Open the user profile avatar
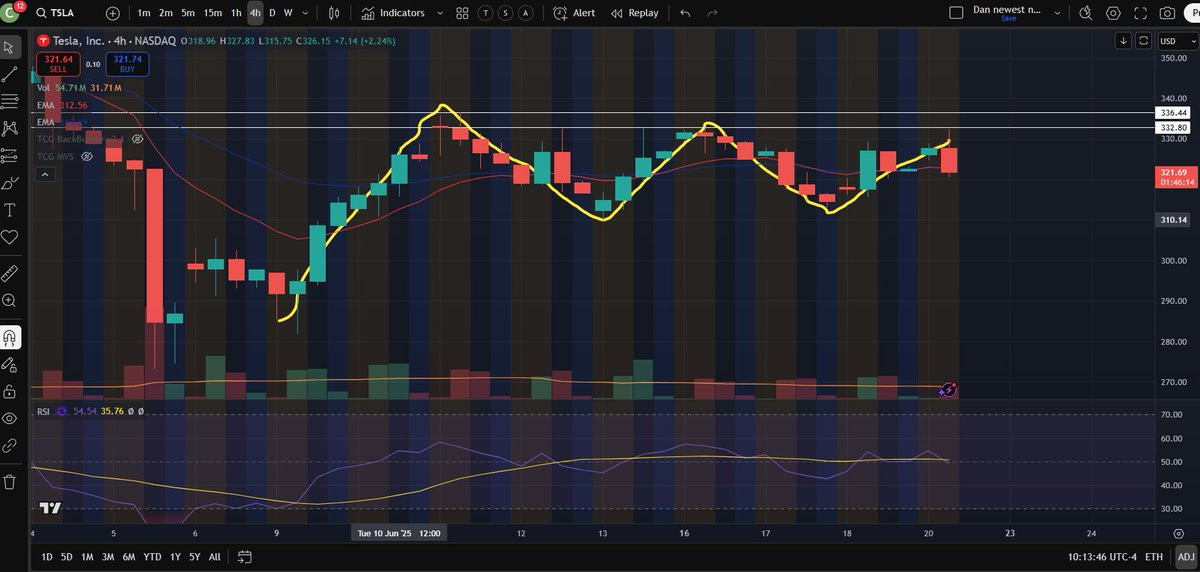Screen dimensions: 1200x572 (10, 13)
